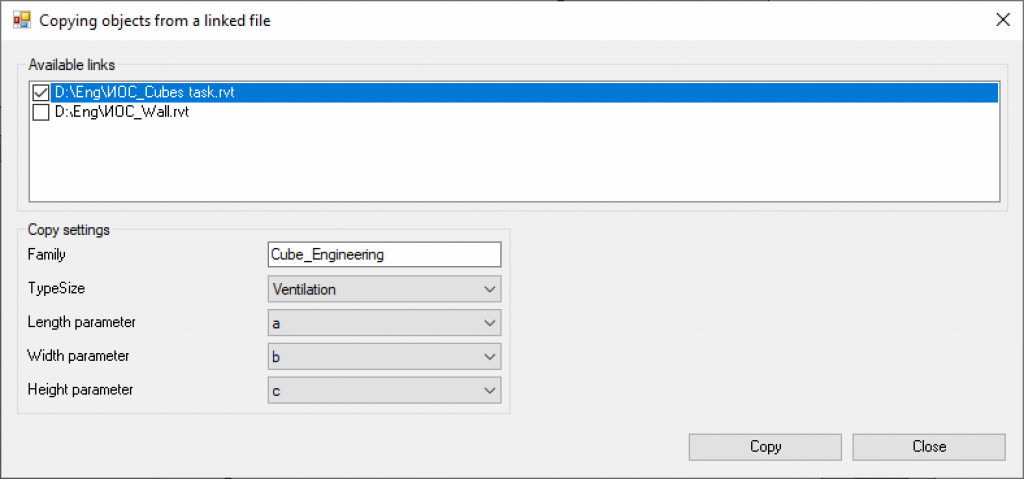Click the Copy settings group heading

coord(69,229)
